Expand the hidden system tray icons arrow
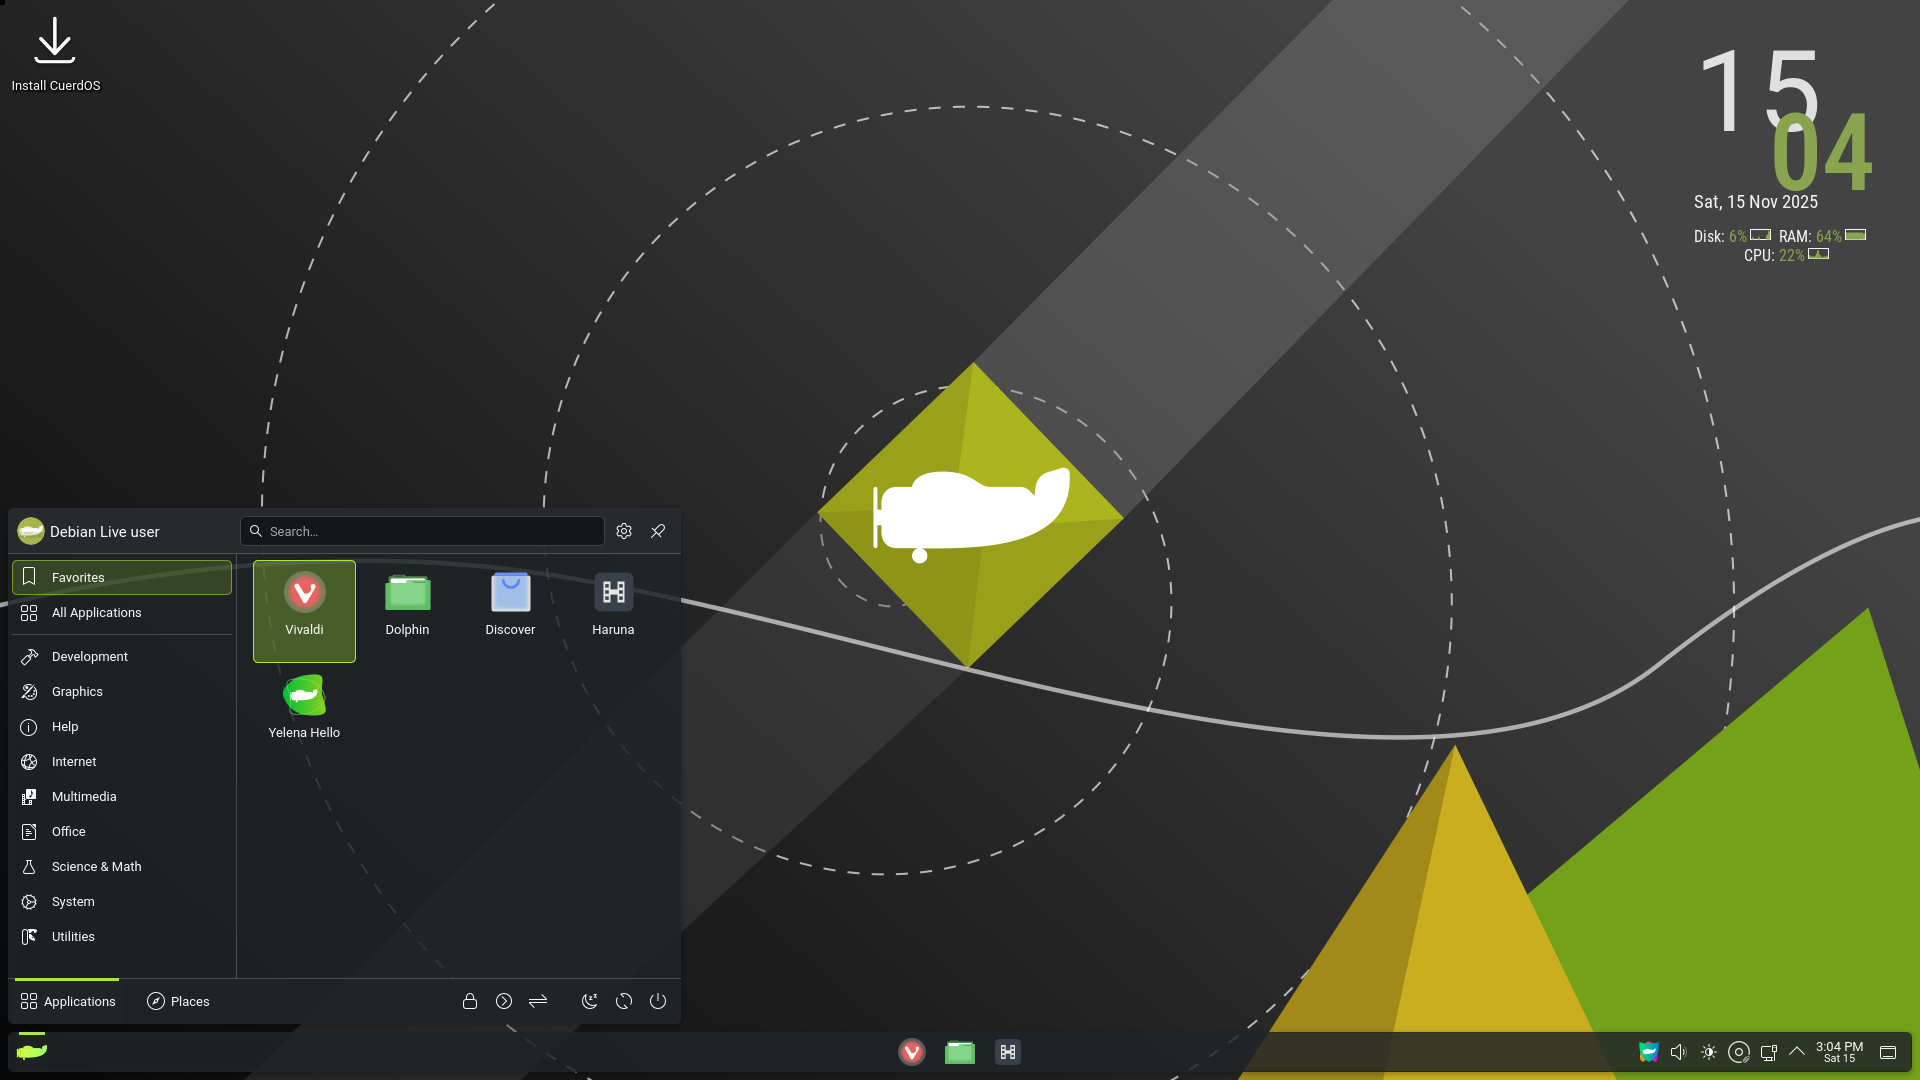1920x1080 pixels. (1797, 1052)
